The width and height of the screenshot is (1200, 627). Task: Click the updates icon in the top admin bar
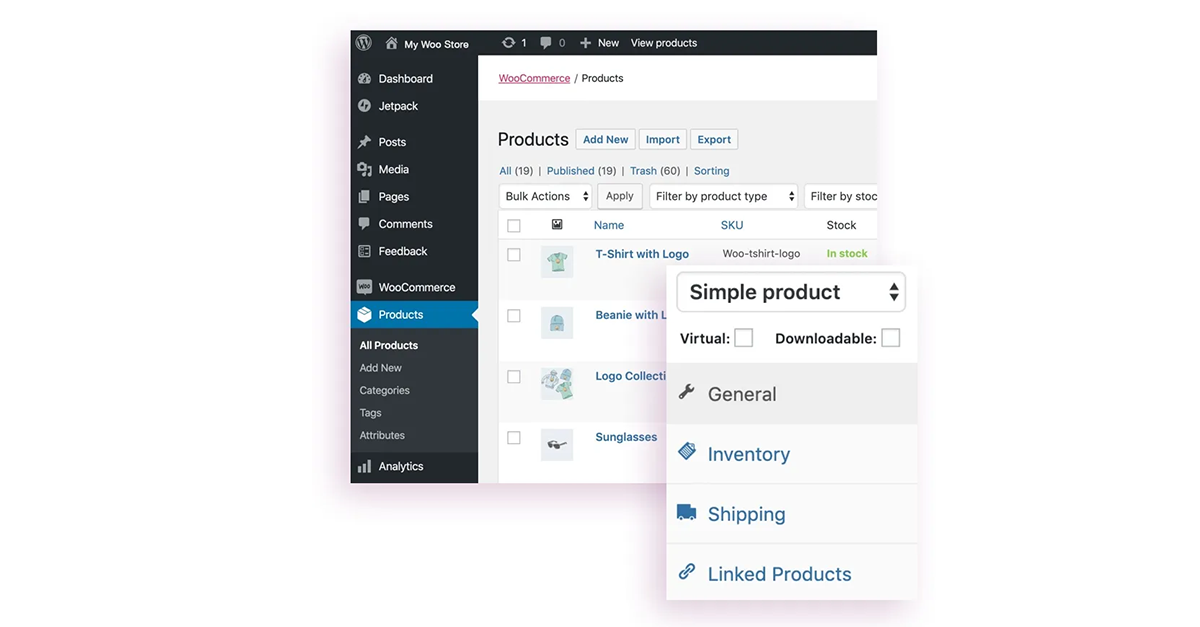pyautogui.click(x=509, y=42)
